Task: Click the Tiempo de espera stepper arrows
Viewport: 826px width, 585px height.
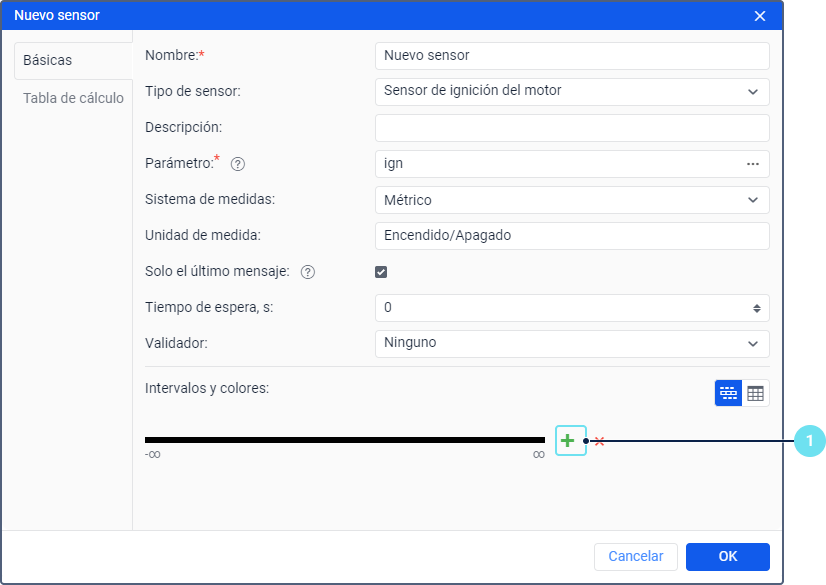Action: click(x=756, y=309)
